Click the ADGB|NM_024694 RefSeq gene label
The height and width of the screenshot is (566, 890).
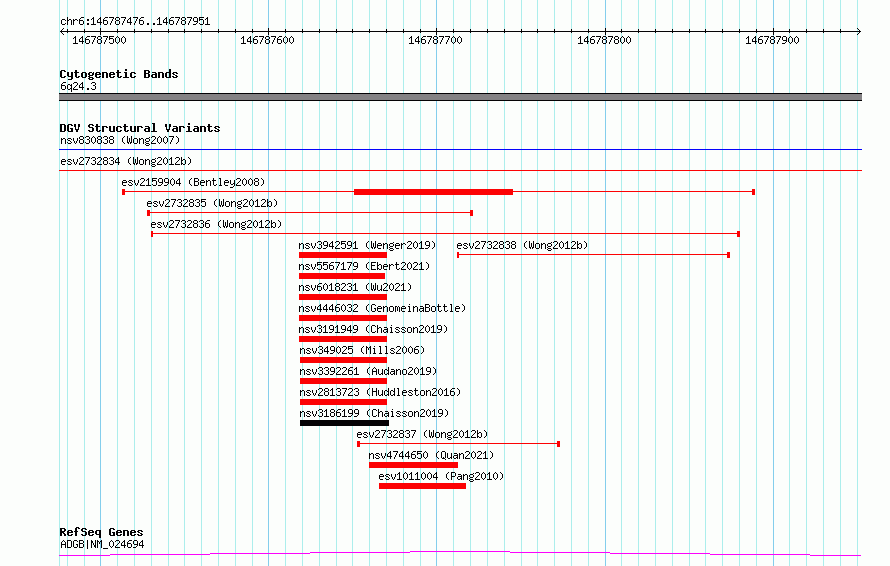[x=102, y=544]
